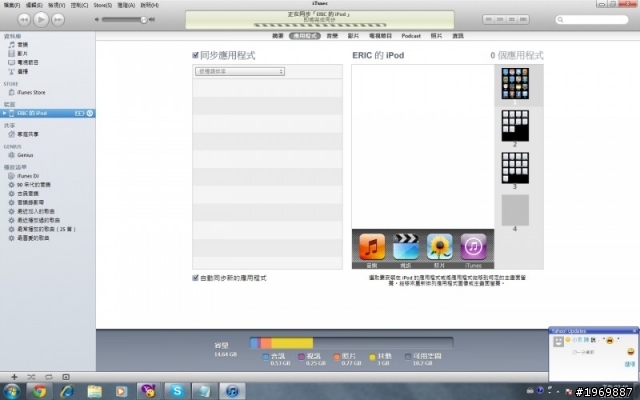Click the Previous track rewind button
640x400 pixels.
click(24, 19)
